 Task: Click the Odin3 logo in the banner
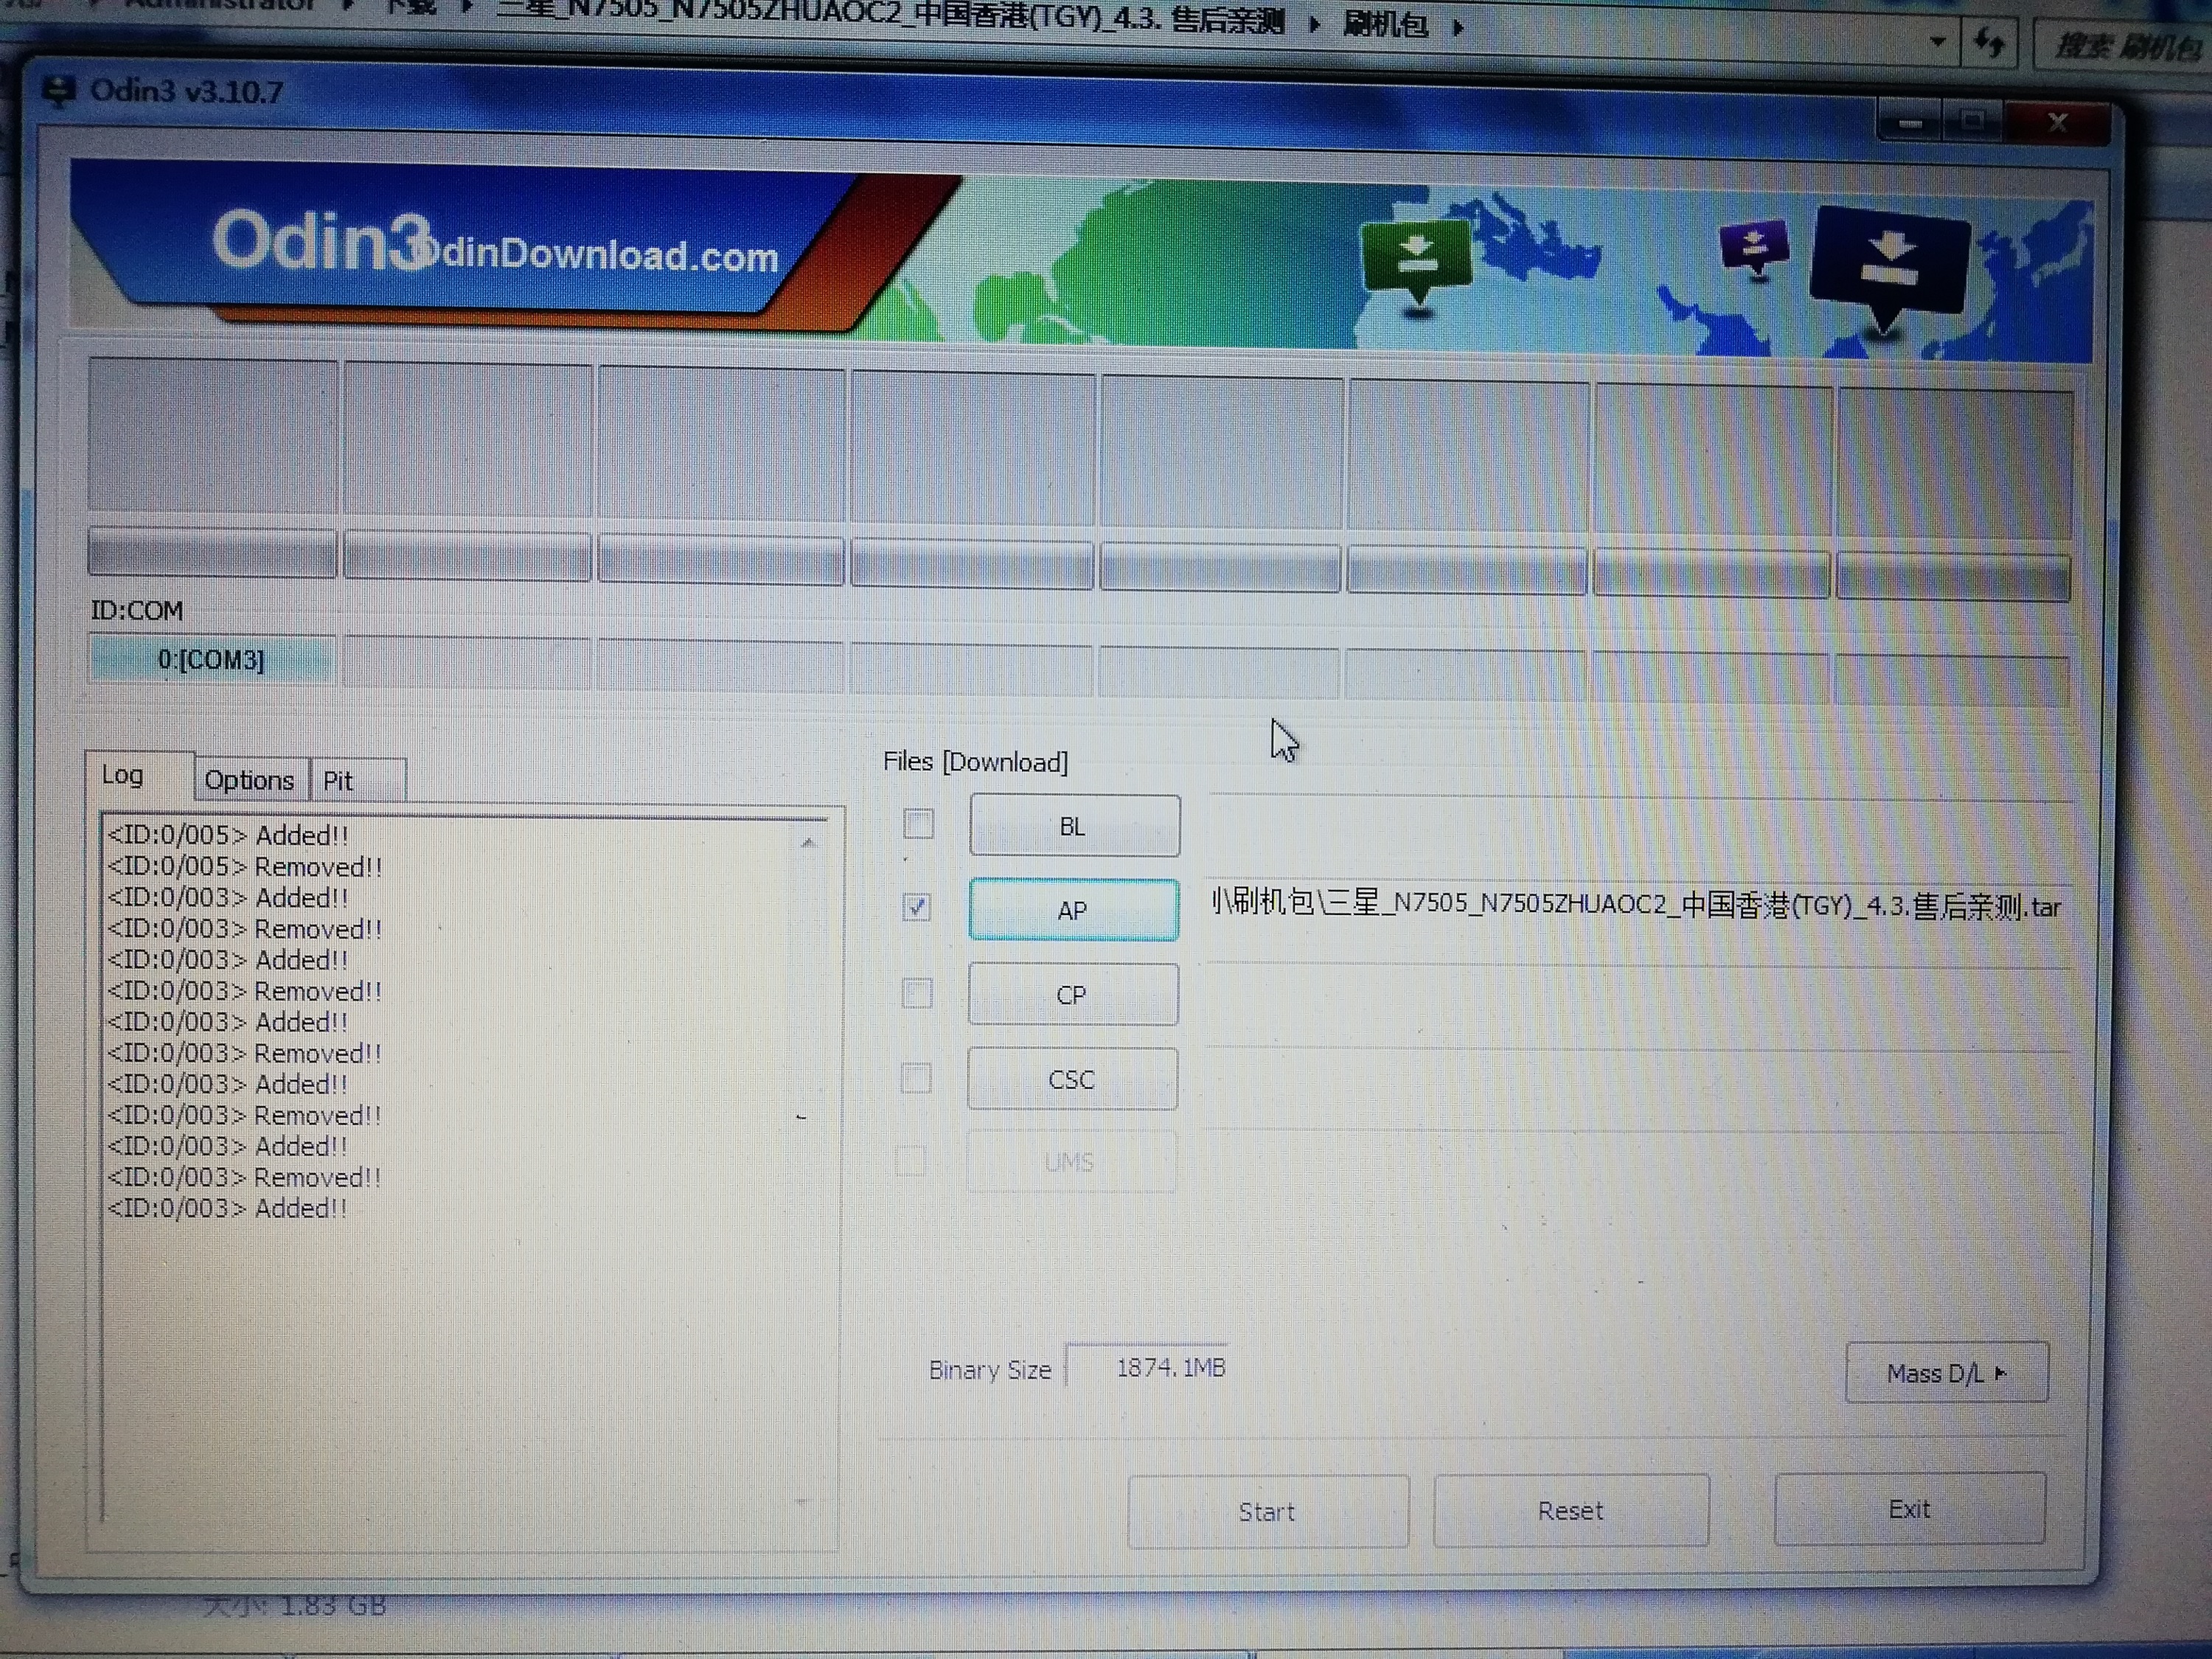(320, 243)
